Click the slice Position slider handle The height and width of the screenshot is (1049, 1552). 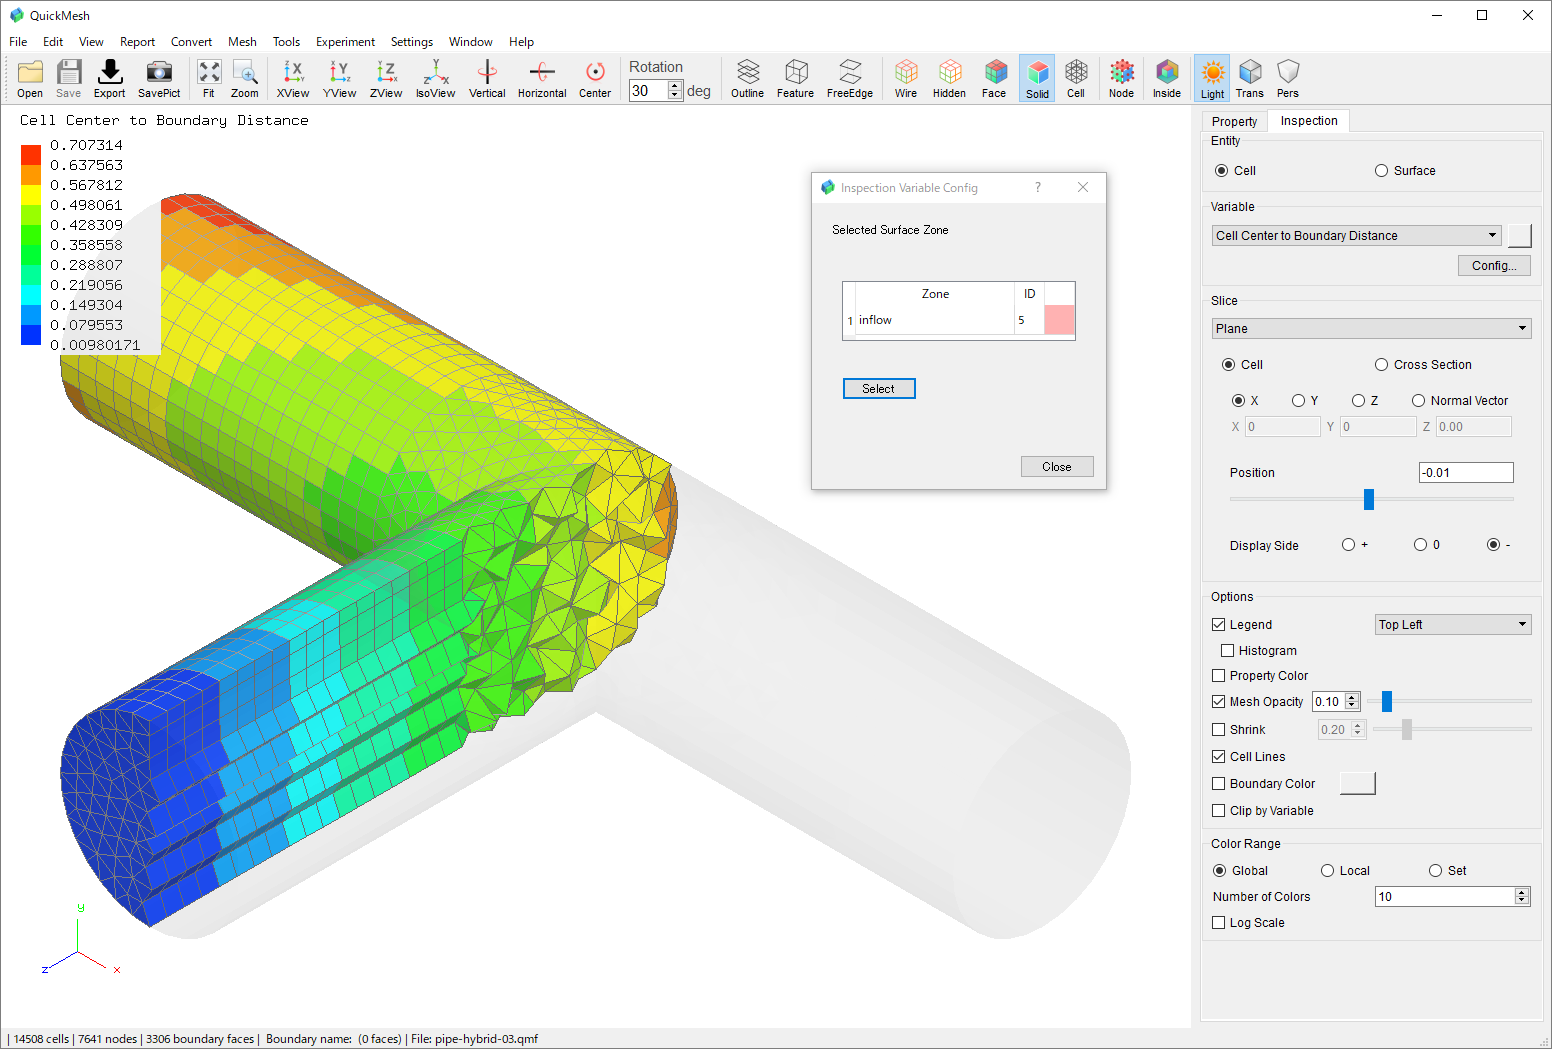1369,499
